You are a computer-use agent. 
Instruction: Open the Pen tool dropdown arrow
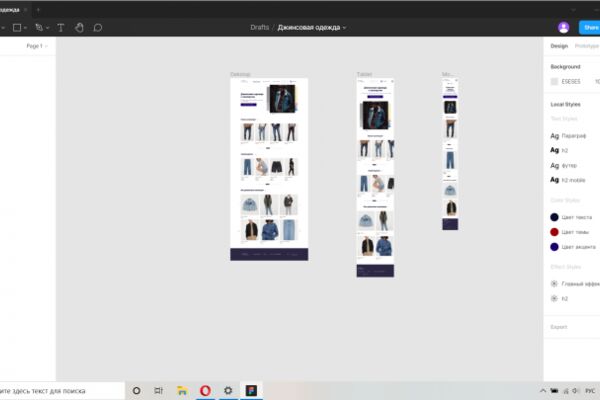point(47,28)
